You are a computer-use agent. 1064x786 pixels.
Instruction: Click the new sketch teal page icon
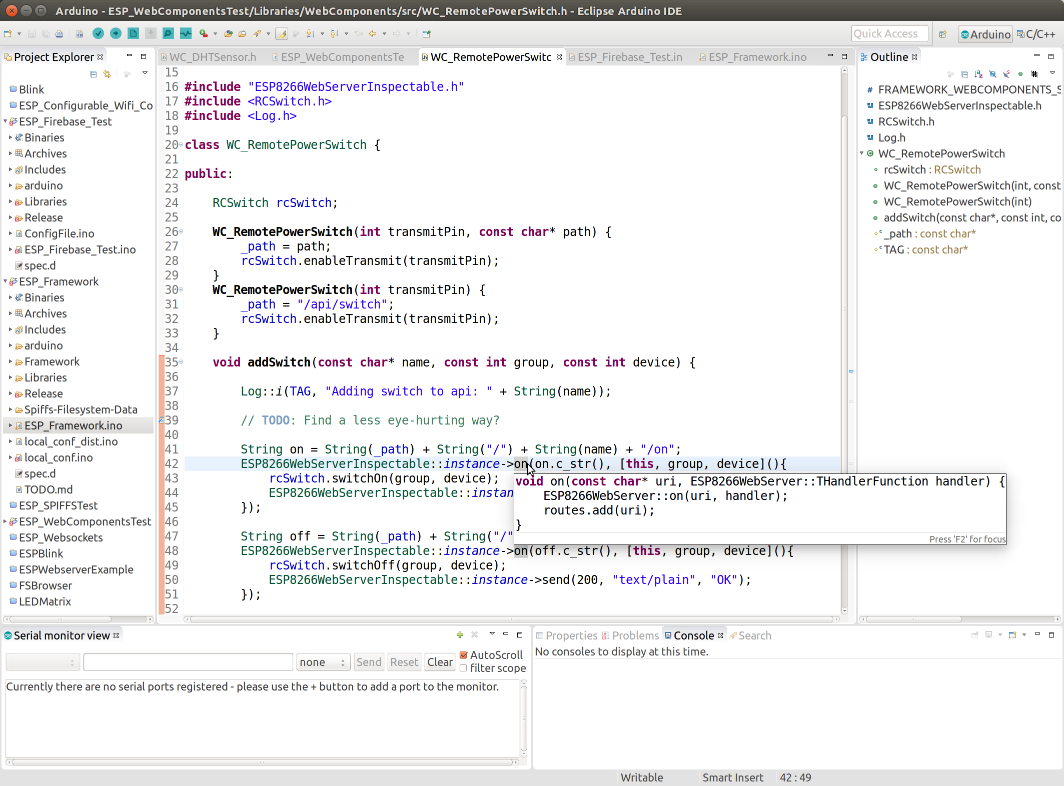(133, 33)
